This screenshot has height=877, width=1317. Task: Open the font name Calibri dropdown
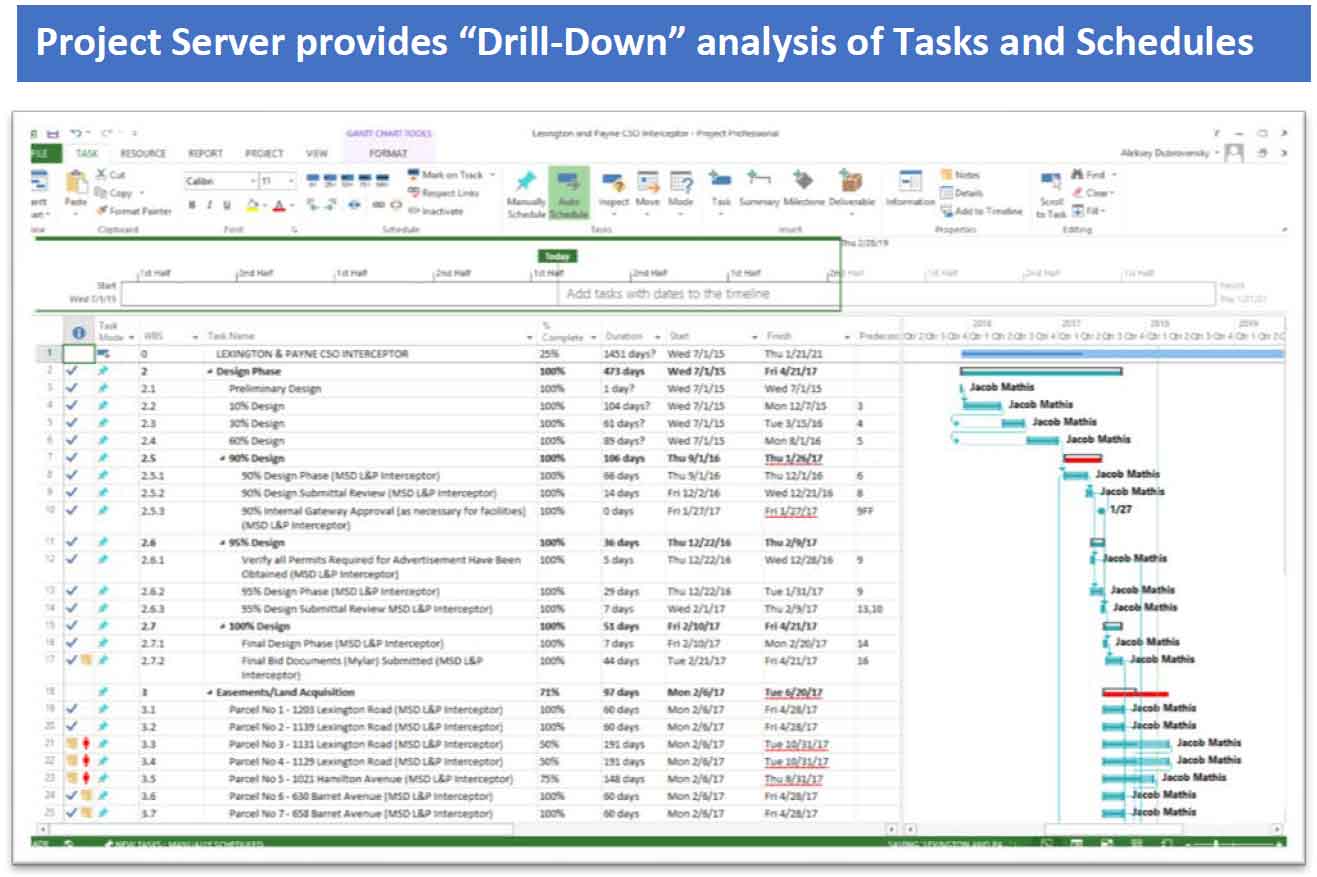click(x=253, y=182)
